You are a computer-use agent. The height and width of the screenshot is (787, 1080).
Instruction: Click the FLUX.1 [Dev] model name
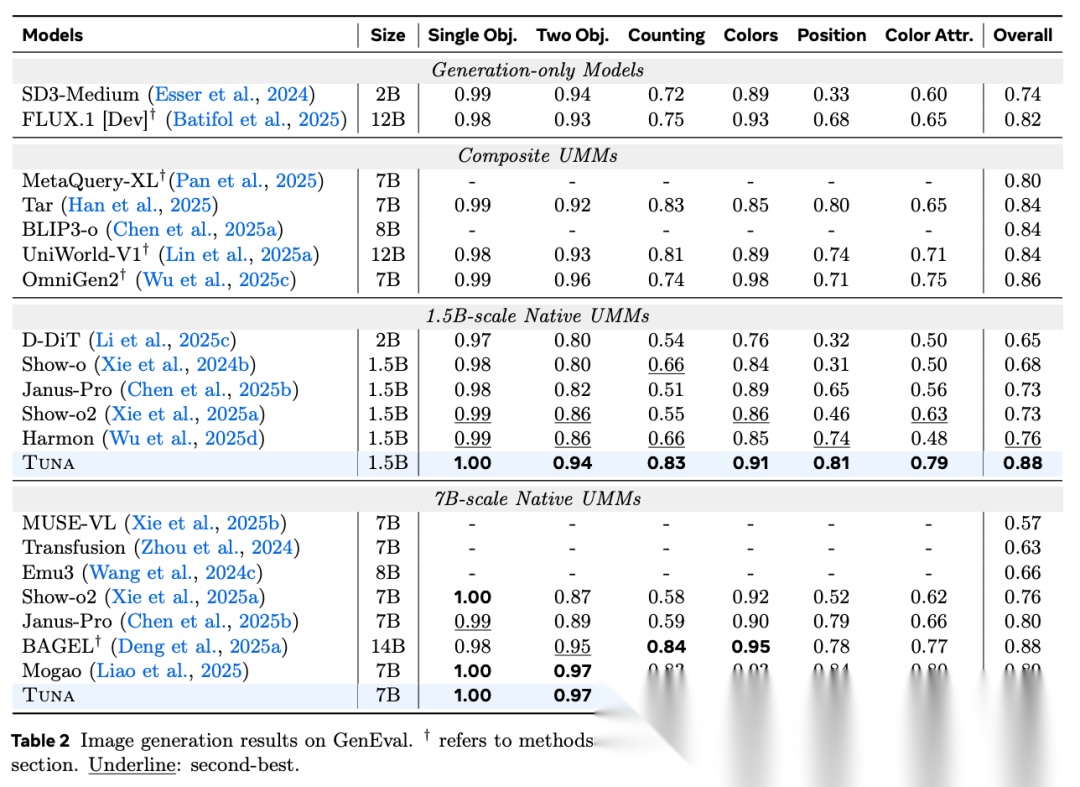coord(88,119)
